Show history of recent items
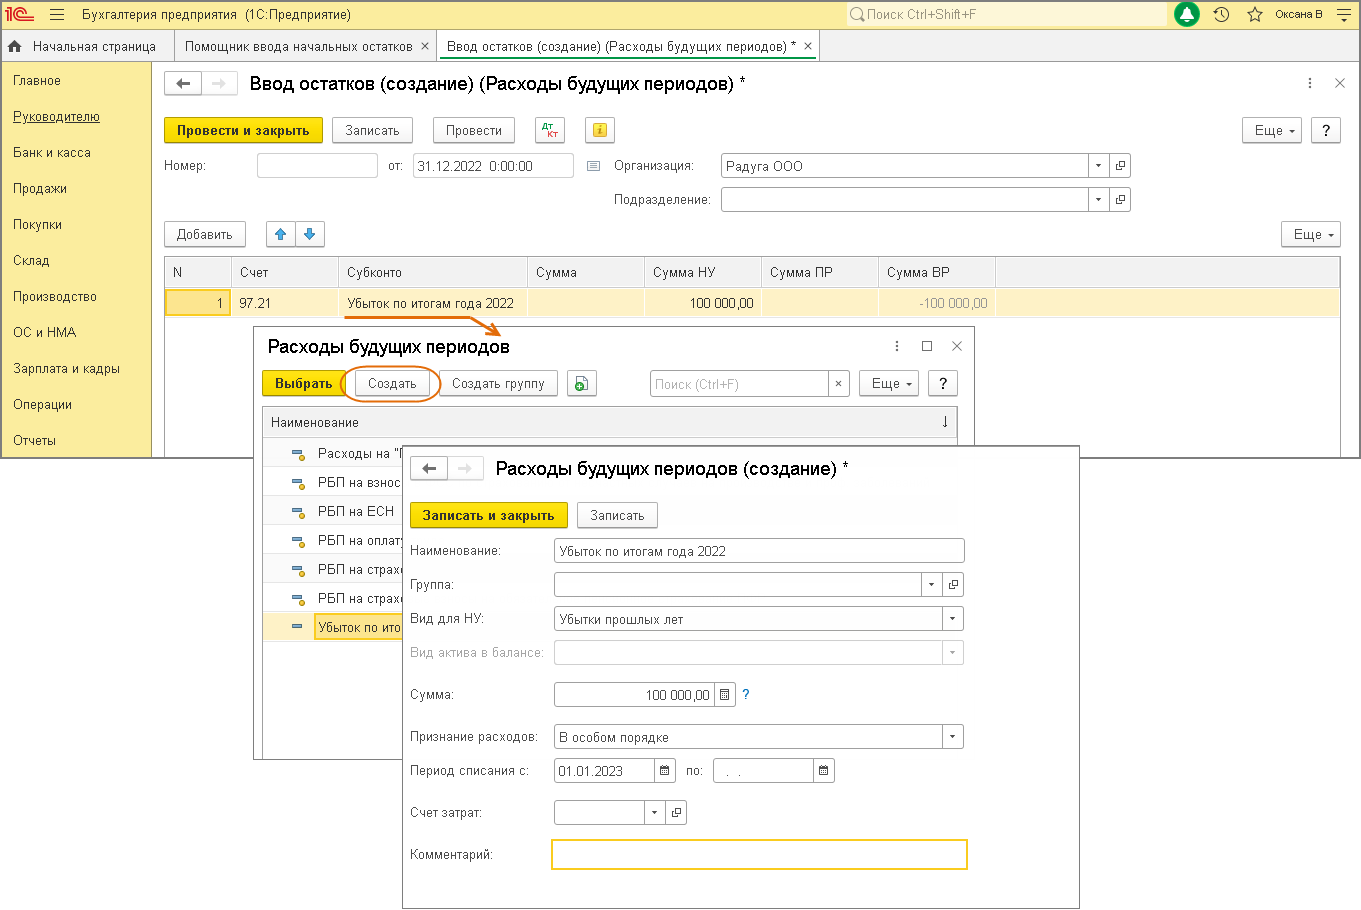The height and width of the screenshot is (910, 1361). click(1221, 15)
